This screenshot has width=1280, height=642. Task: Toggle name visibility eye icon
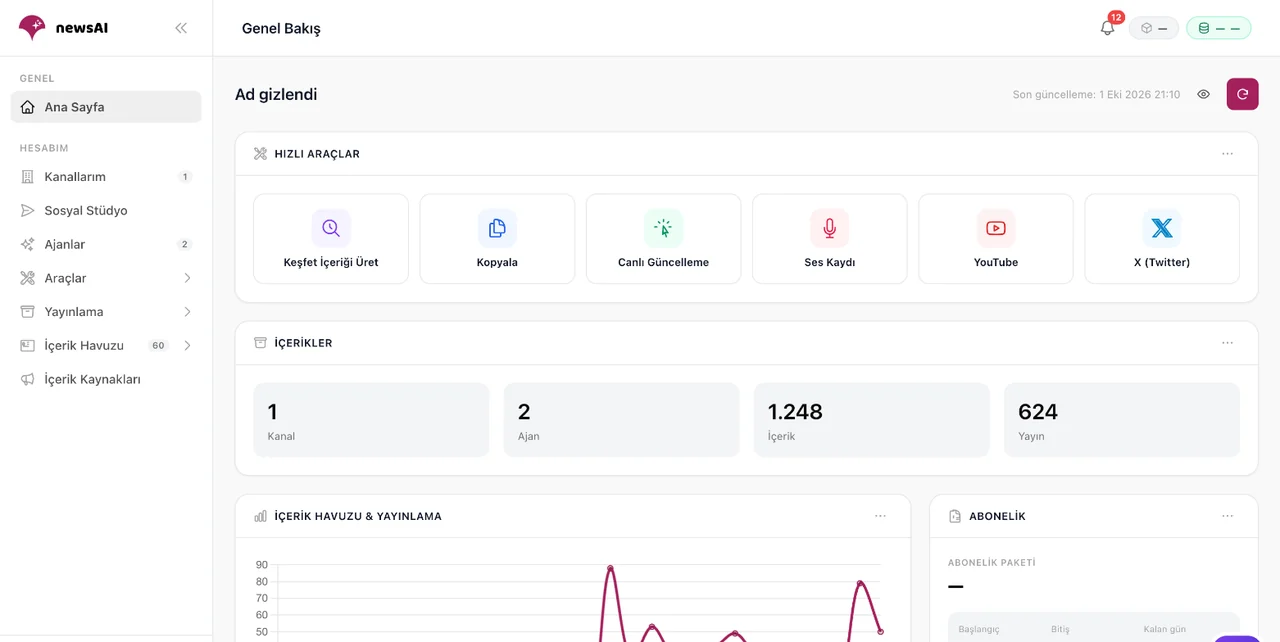point(1204,94)
